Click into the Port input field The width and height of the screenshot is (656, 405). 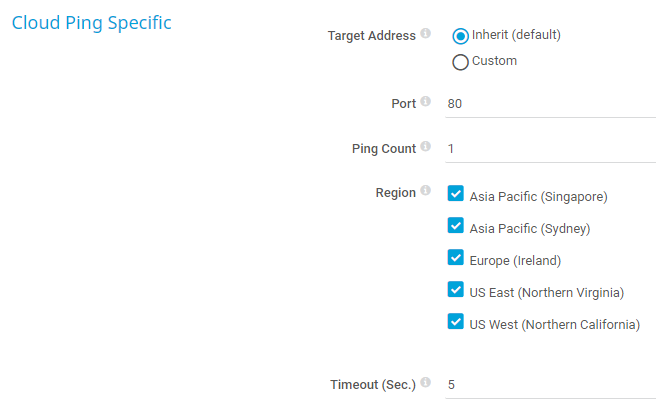[x=550, y=104]
